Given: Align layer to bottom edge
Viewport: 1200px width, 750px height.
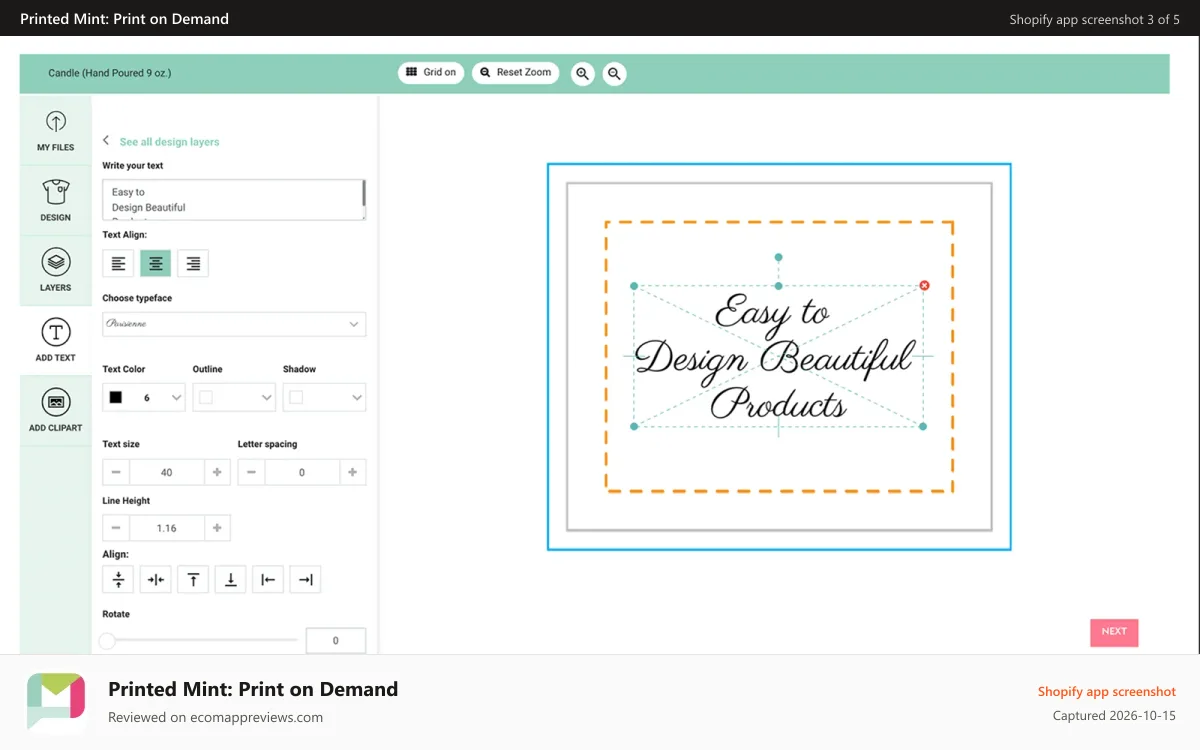Looking at the screenshot, I should (230, 579).
